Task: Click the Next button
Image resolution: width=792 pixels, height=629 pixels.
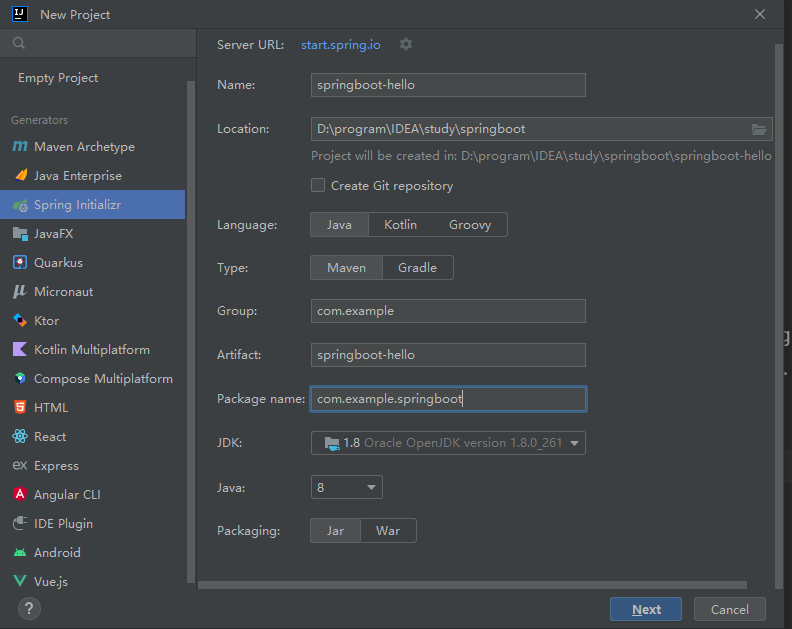Action: pyautogui.click(x=646, y=609)
